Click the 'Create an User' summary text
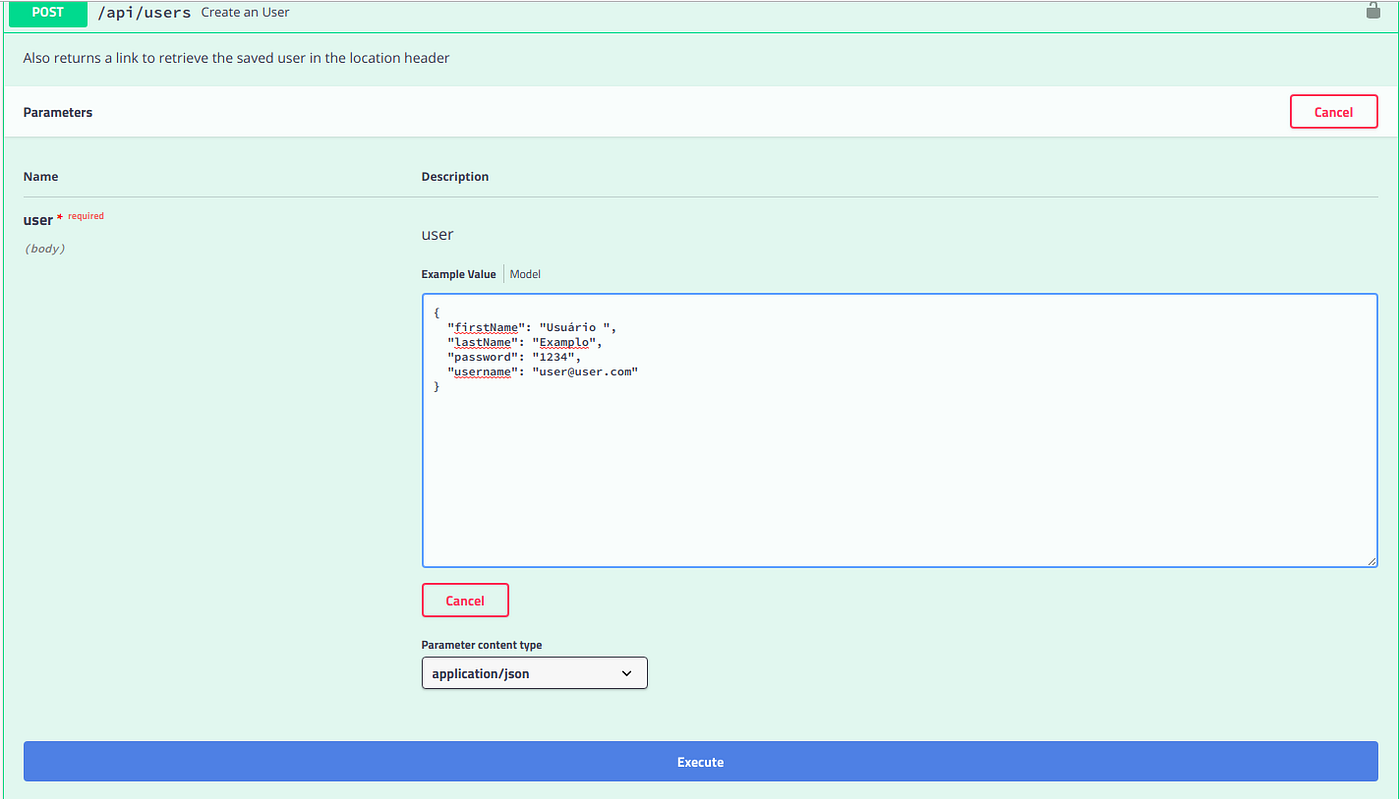Viewport: 1400px width, 799px height. [245, 11]
